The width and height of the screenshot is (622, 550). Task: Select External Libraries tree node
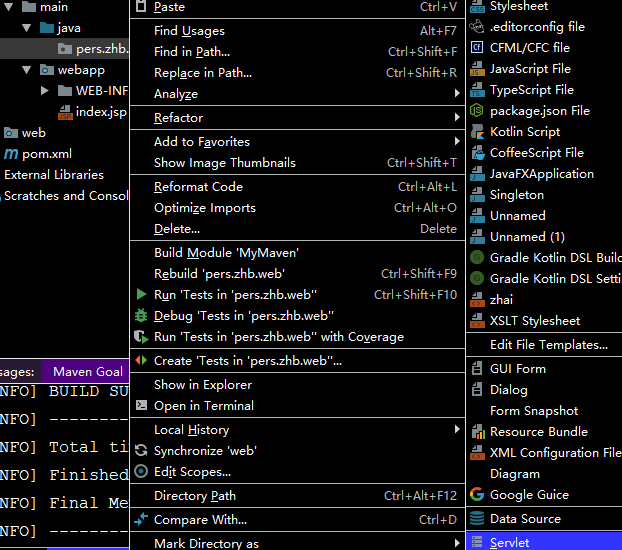[54, 175]
